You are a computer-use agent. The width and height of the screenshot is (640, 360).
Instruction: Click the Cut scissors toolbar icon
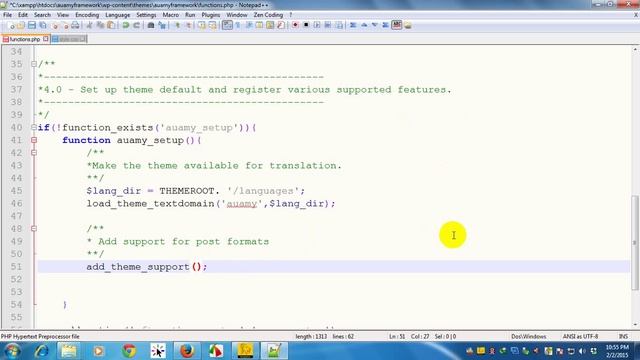click(x=89, y=25)
